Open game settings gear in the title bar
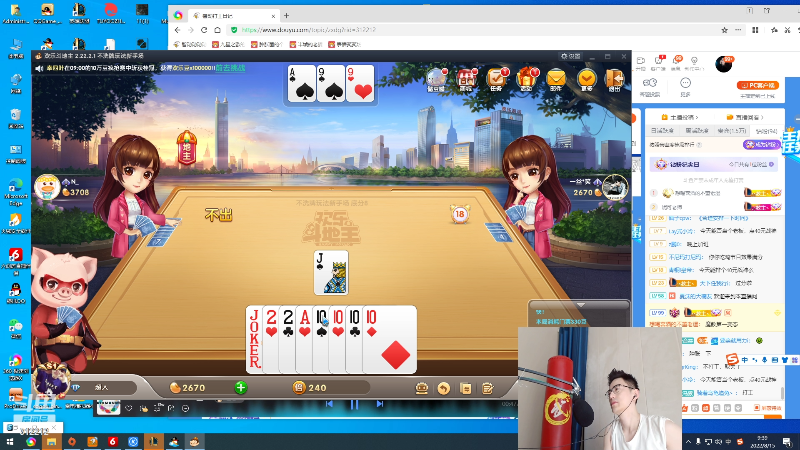Viewport: 800px width, 450px height. [570, 56]
